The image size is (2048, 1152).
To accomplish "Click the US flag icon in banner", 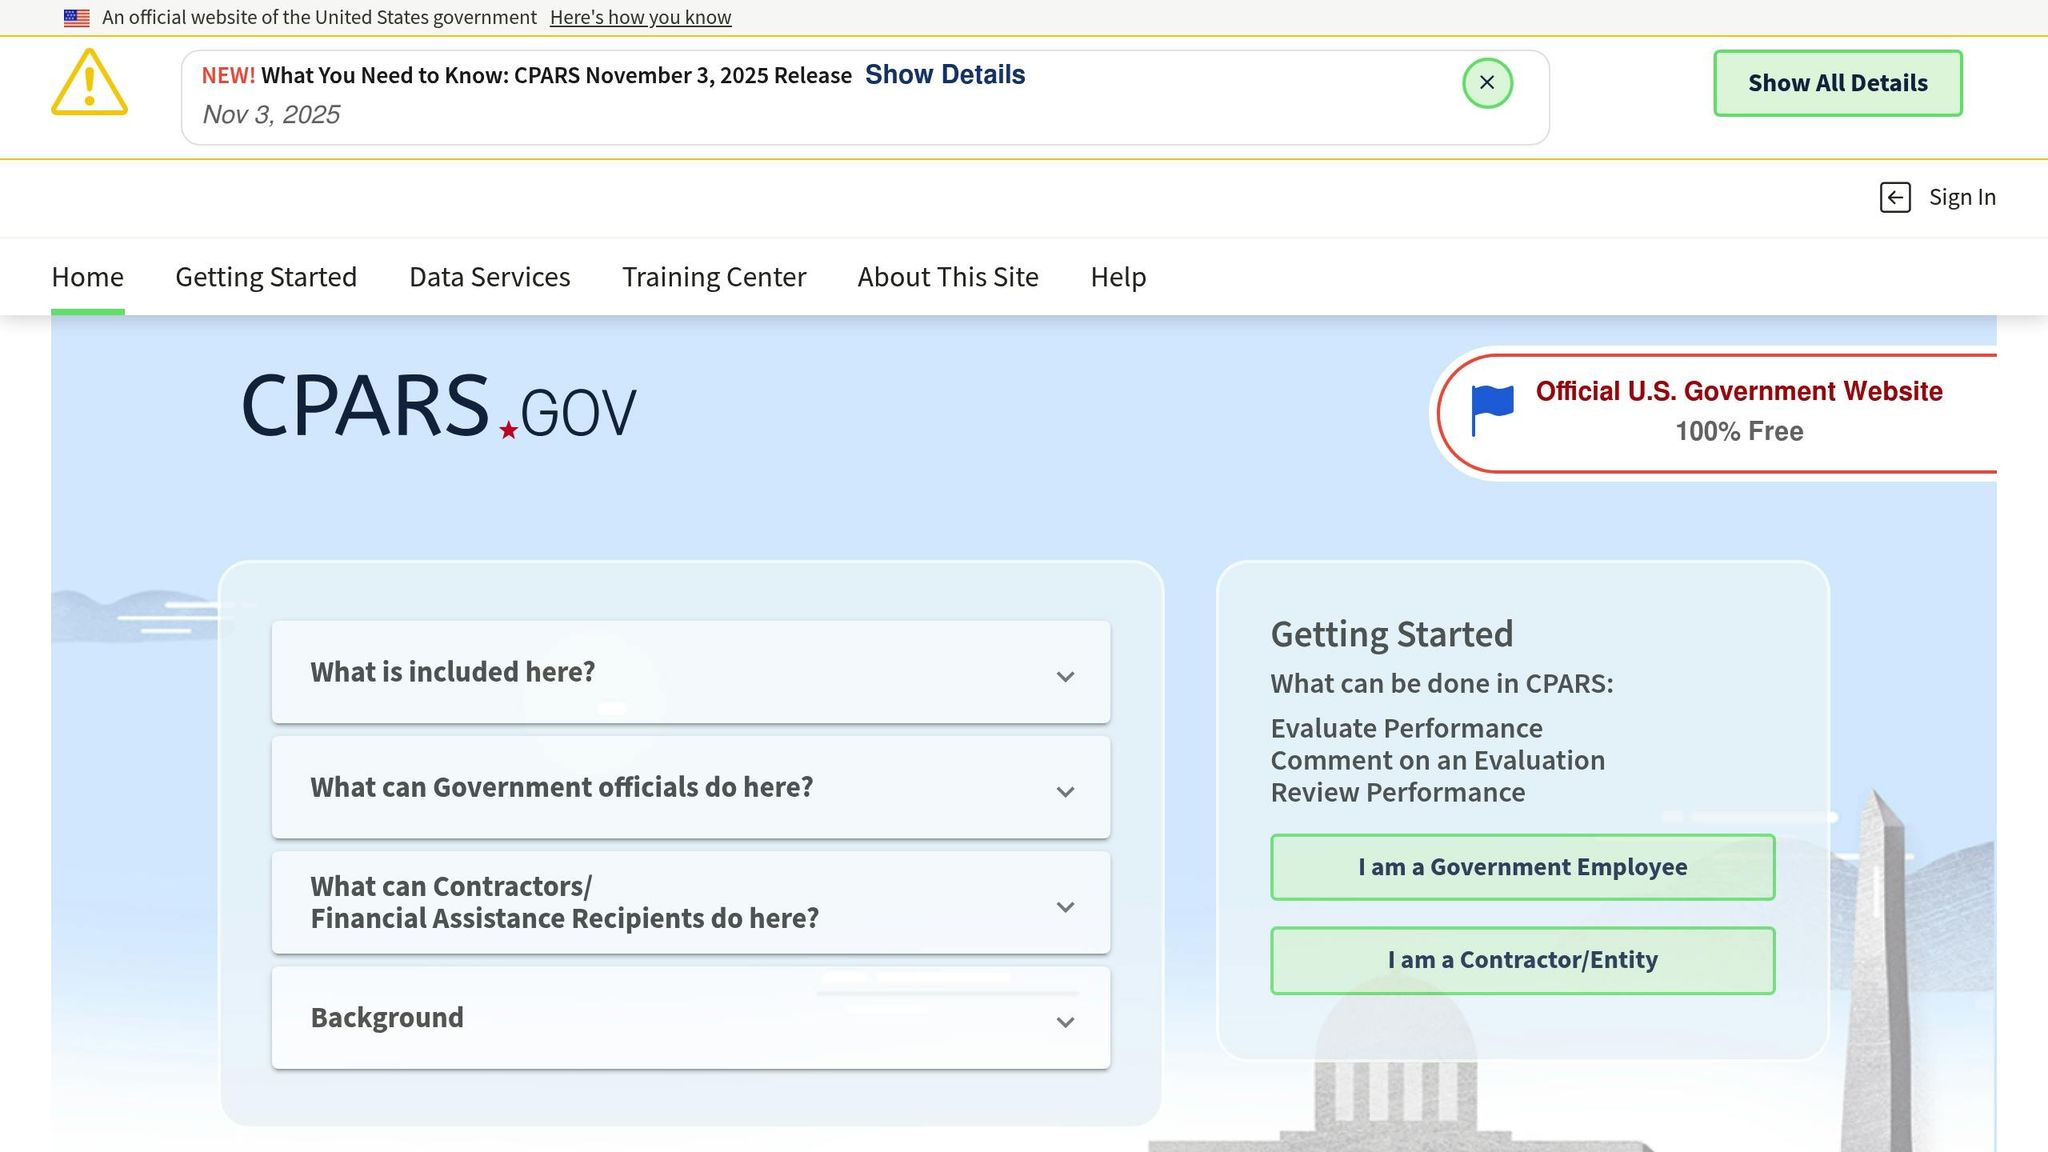I will pos(77,18).
